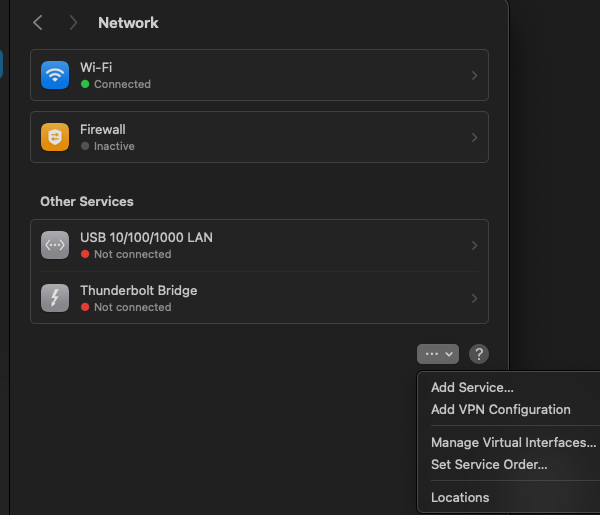Open the Locations submenu entry
This screenshot has height=515, width=600.
point(460,497)
